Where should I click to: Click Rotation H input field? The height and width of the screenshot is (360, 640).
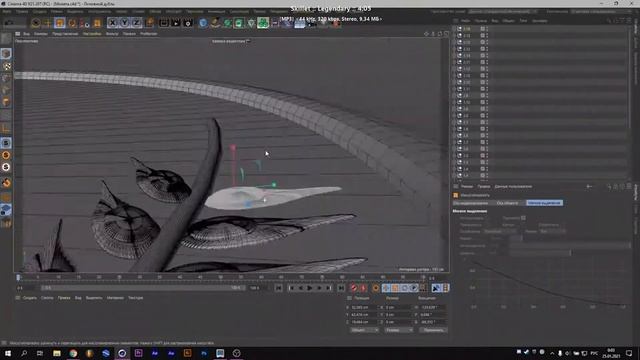click(433, 307)
